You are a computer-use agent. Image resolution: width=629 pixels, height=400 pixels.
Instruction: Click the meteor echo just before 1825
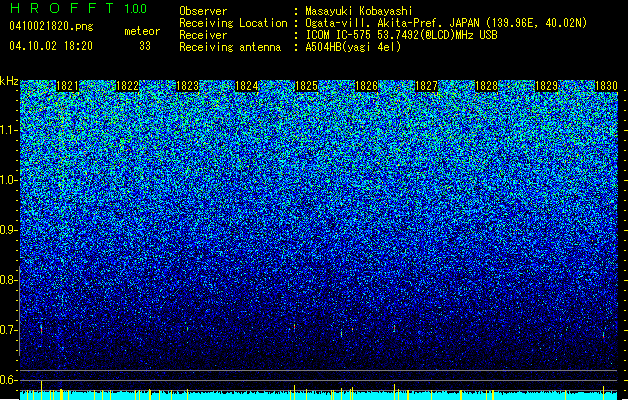294,327
